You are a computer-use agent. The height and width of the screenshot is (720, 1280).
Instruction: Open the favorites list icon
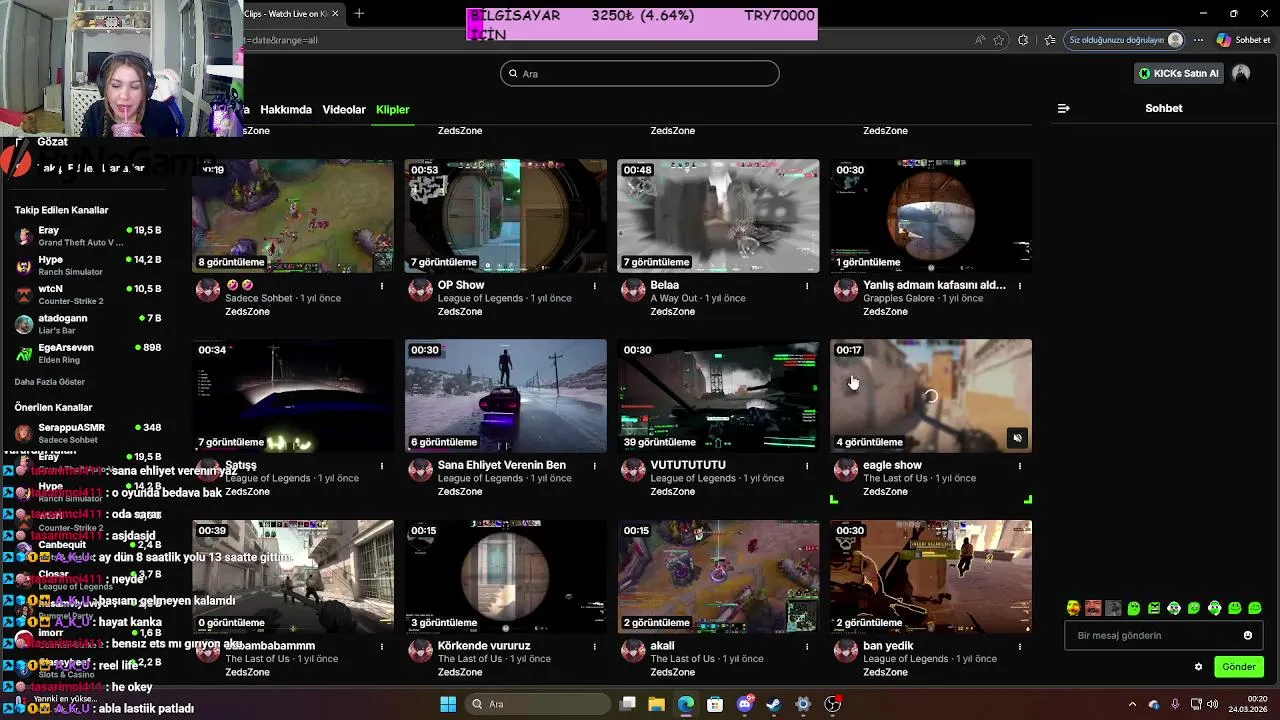click(1049, 40)
